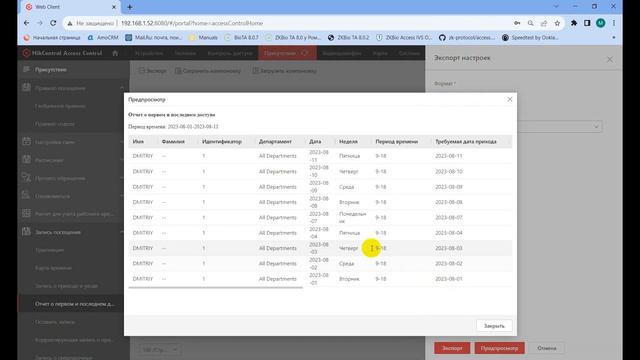Click the Понедельник weekday cell
This screenshot has height=360, width=640.
tap(352, 217)
